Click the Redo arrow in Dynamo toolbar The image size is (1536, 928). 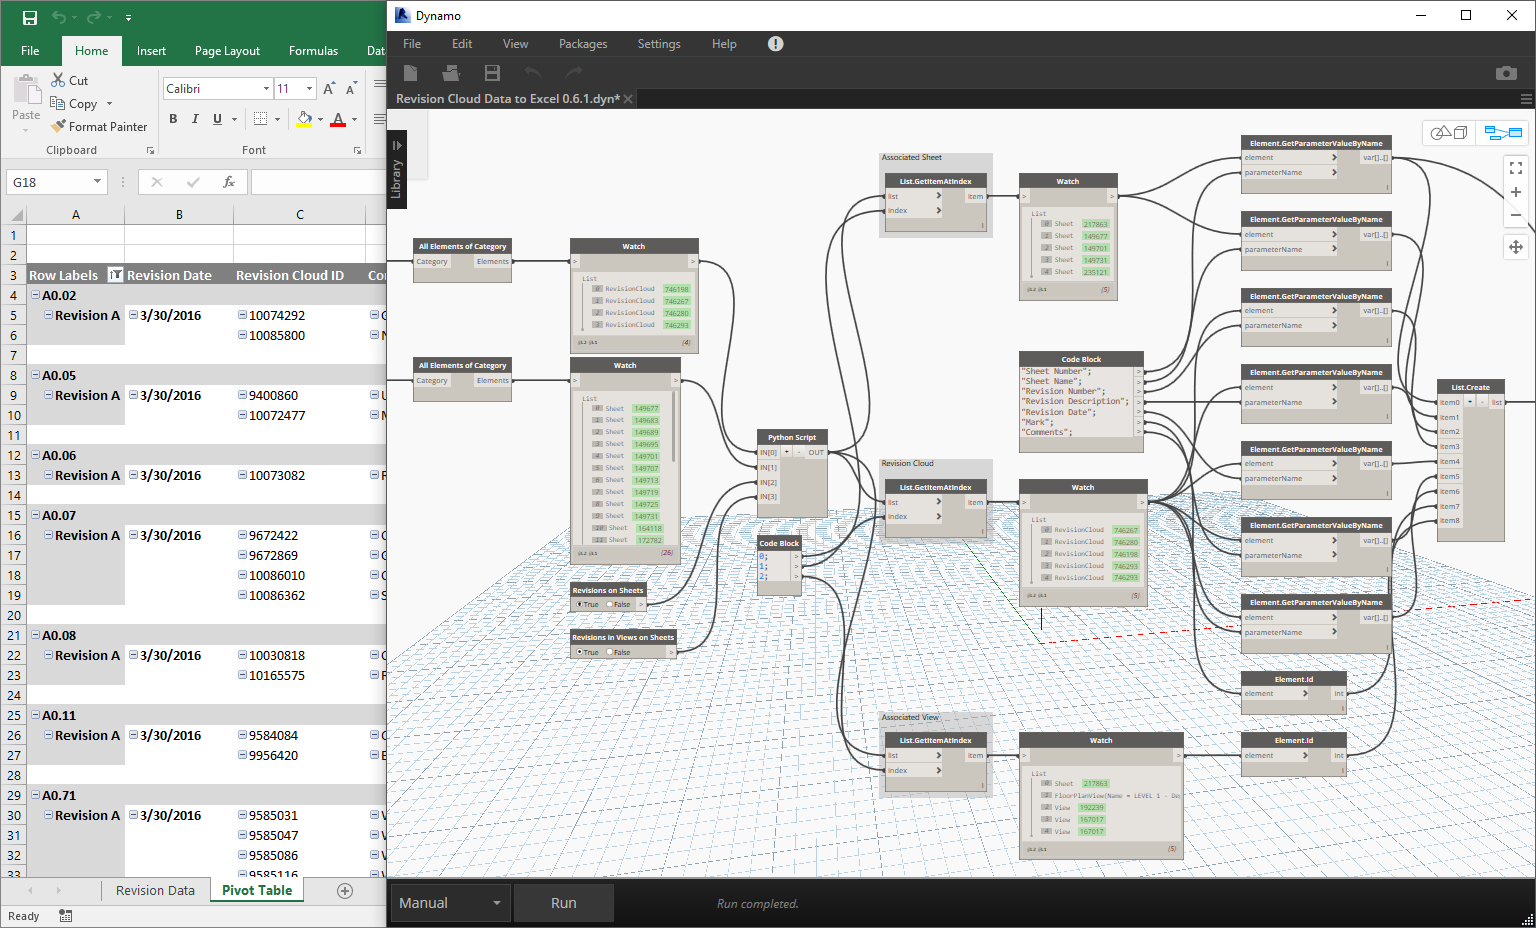tap(573, 73)
